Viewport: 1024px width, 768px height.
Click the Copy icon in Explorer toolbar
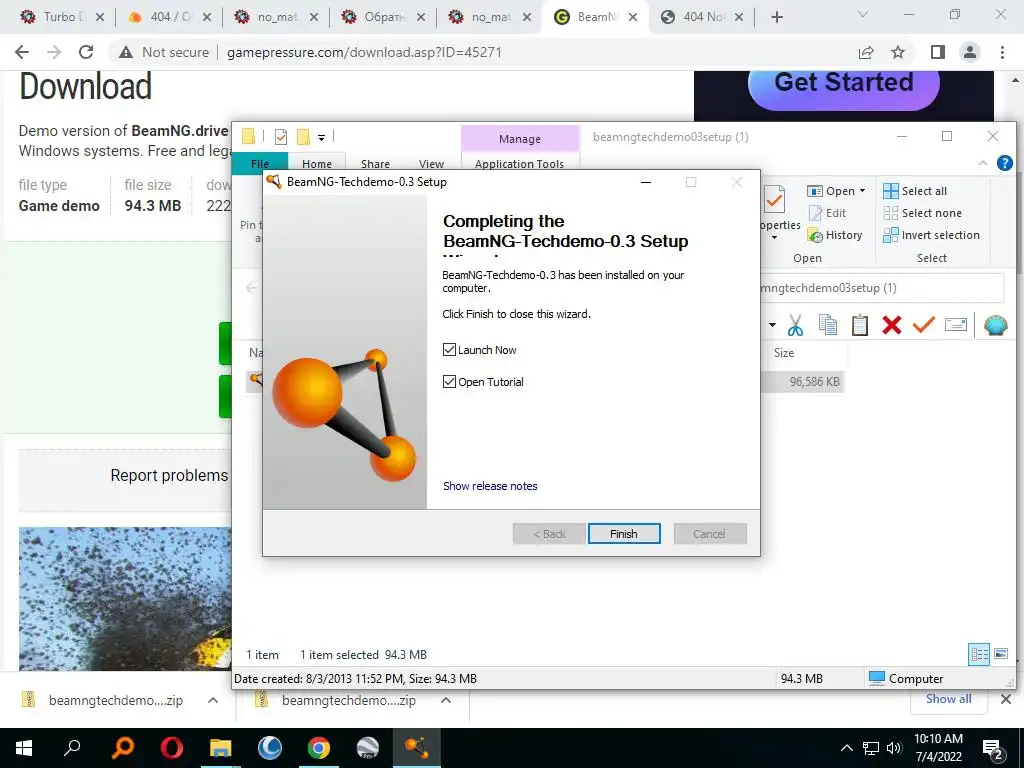(827, 325)
